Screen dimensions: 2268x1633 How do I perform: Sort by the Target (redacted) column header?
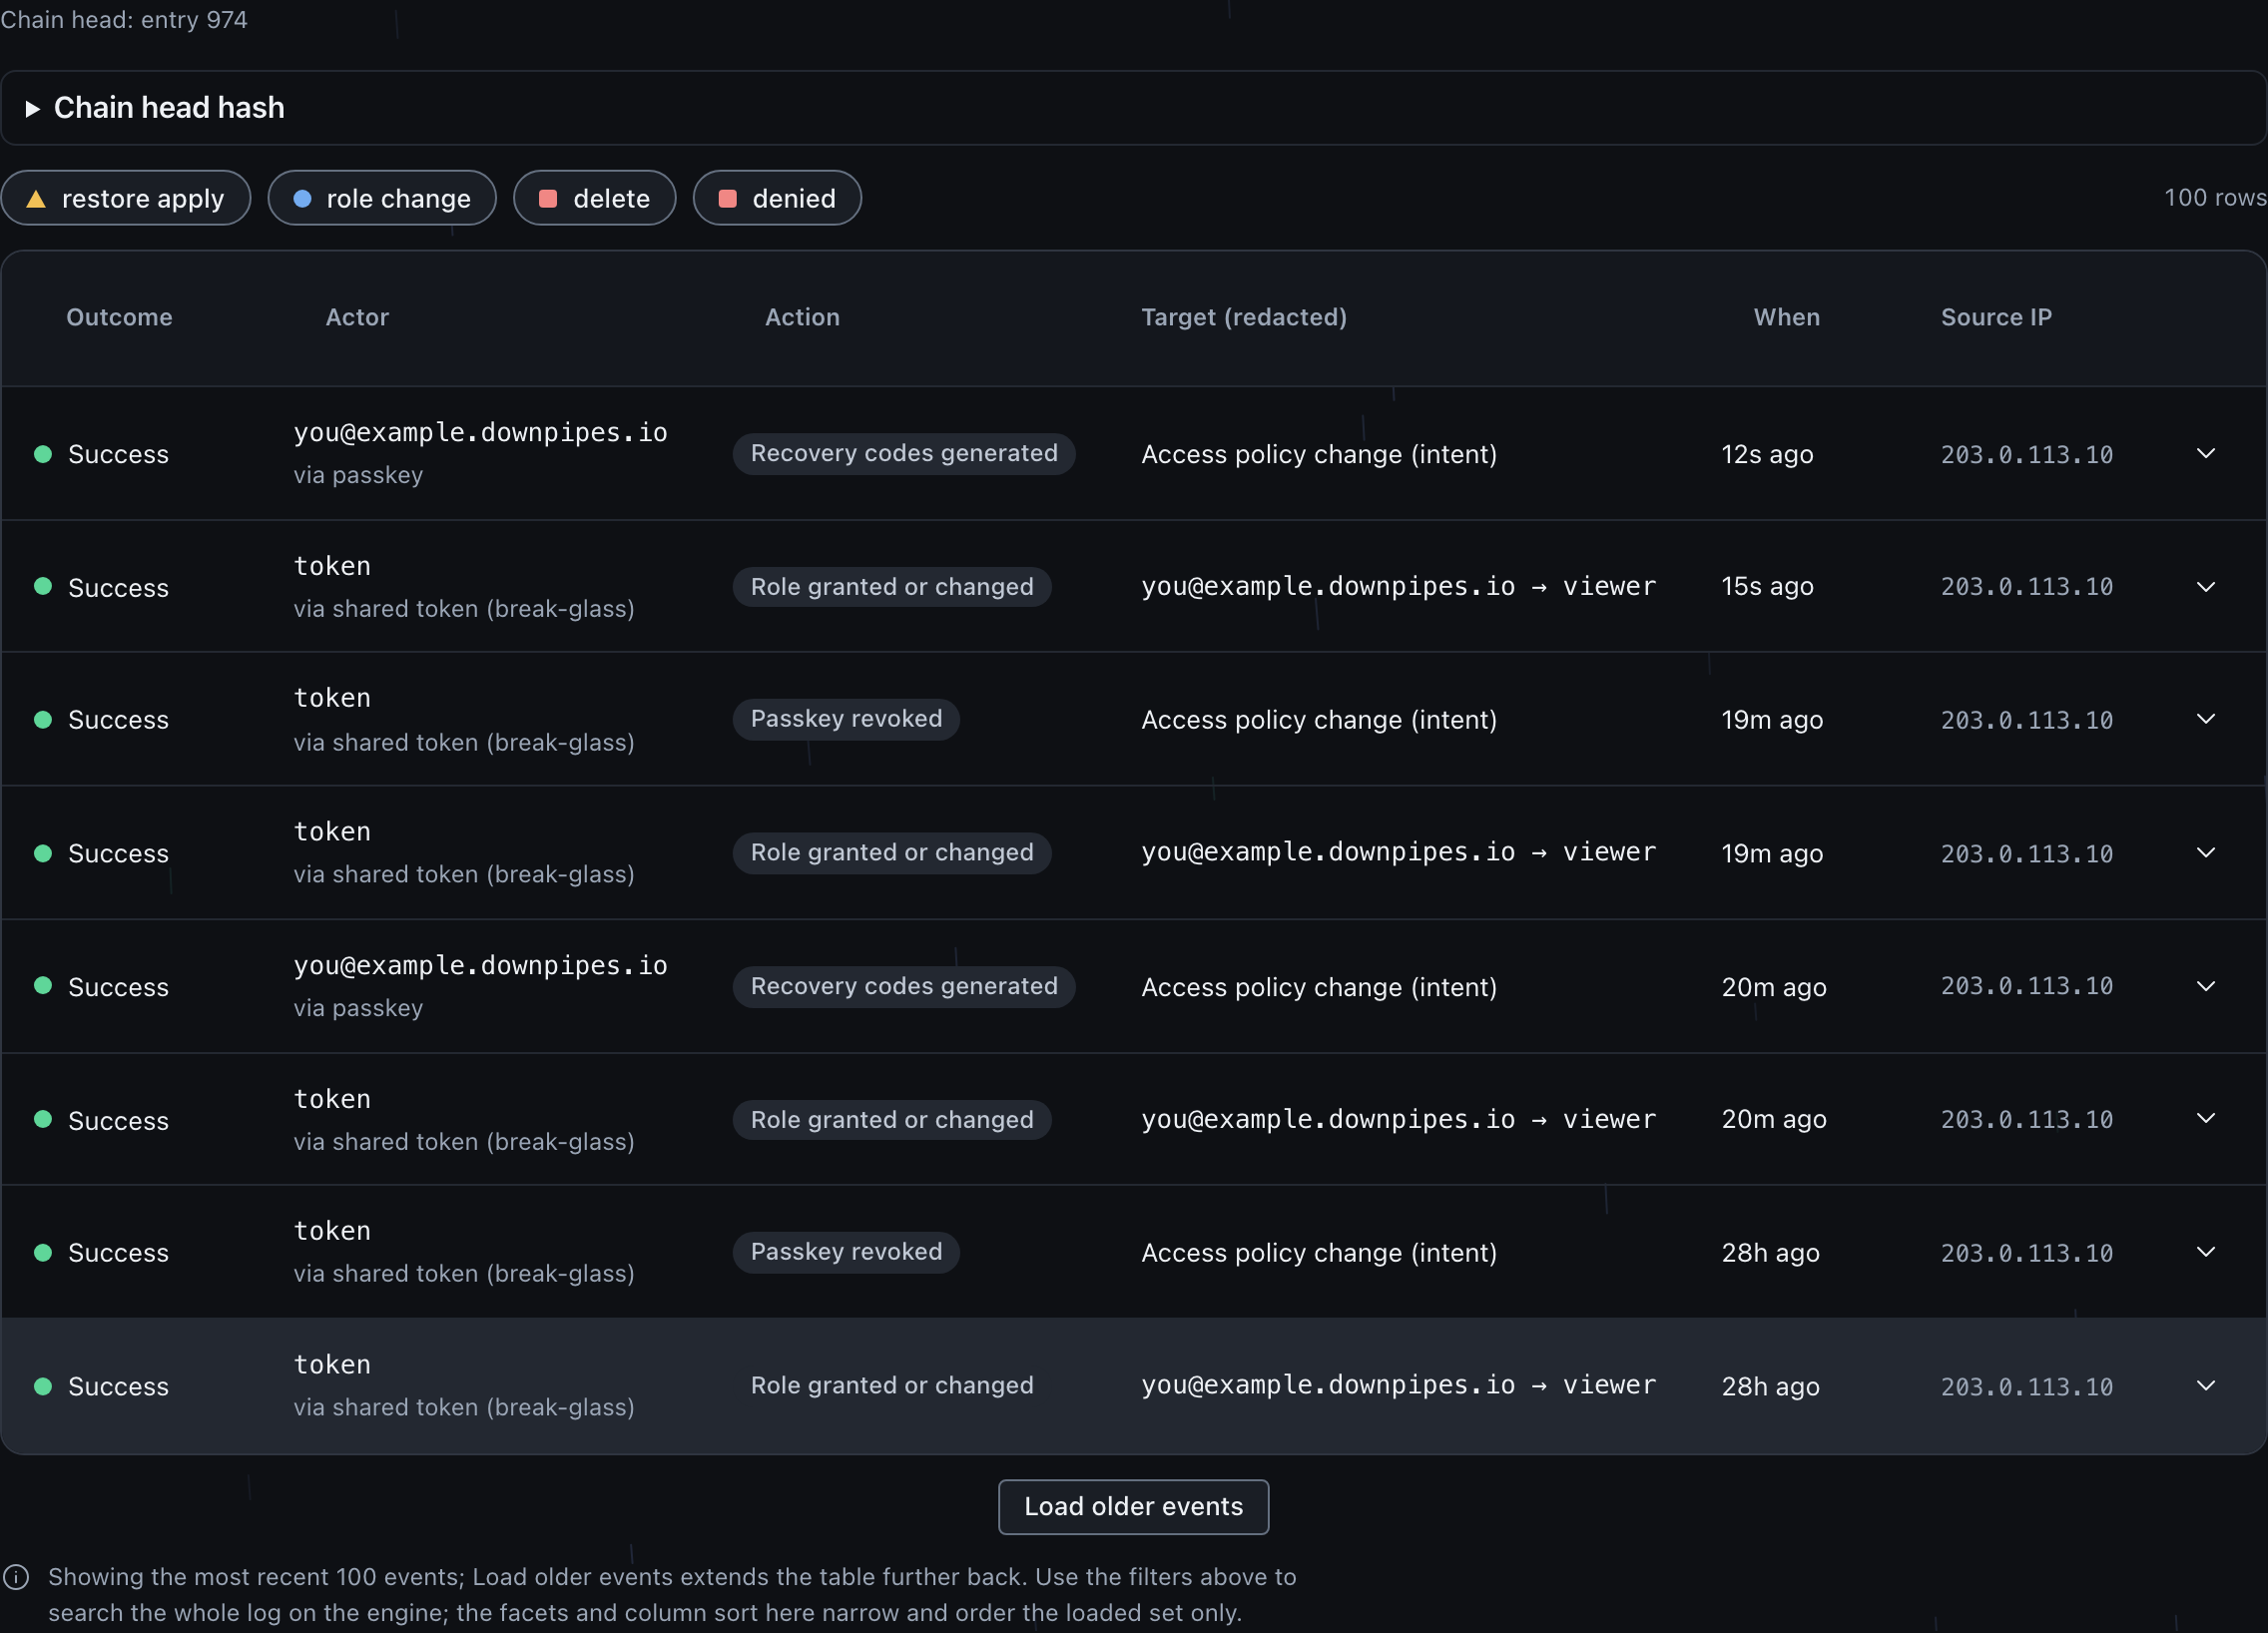1244,317
